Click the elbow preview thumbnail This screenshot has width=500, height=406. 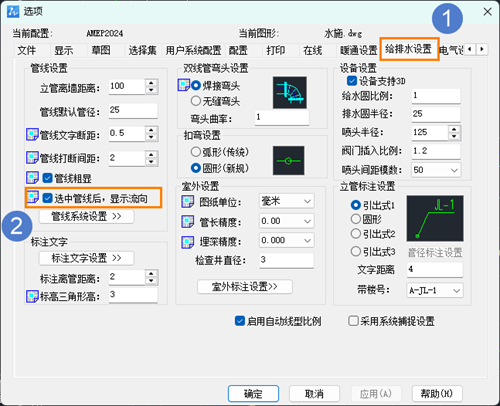point(290,92)
